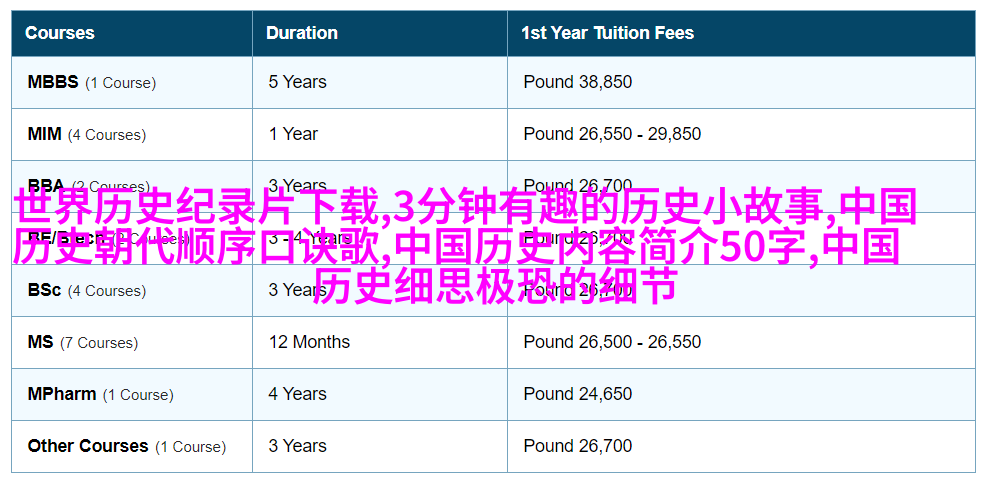Click the 1st Year Tuition Fees header

(607, 33)
